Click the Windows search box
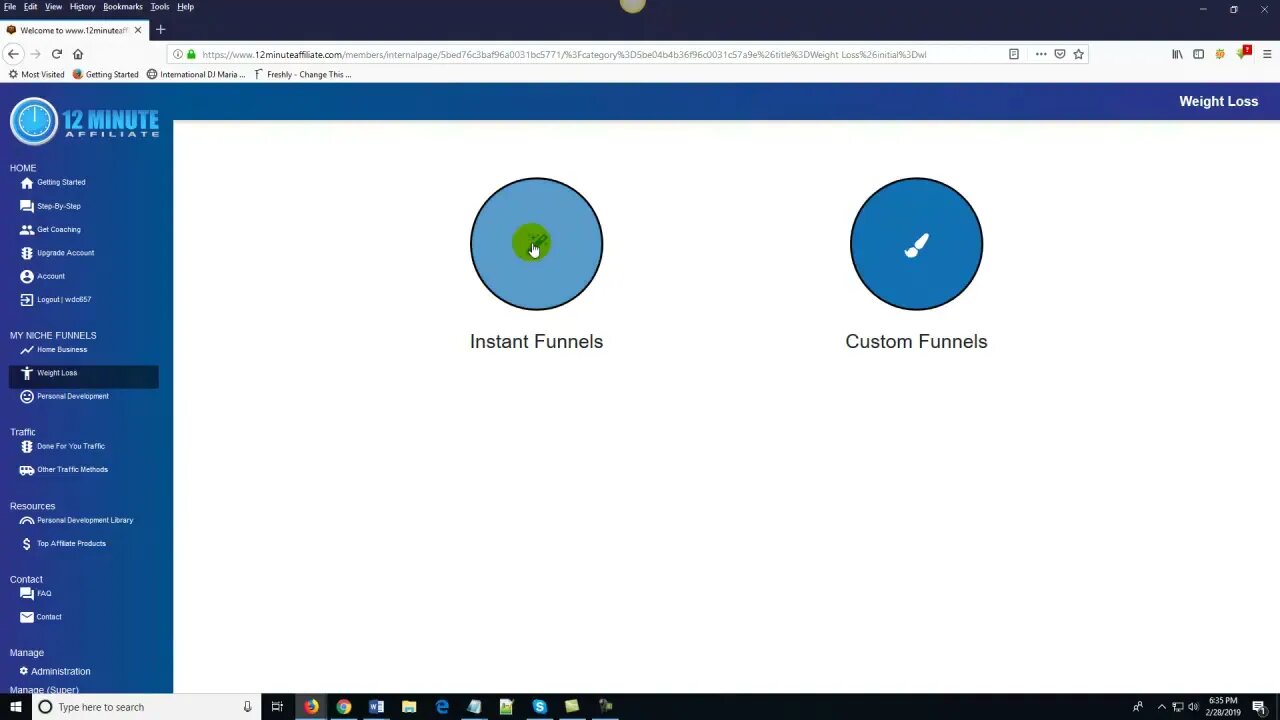1280x720 pixels. point(145,707)
